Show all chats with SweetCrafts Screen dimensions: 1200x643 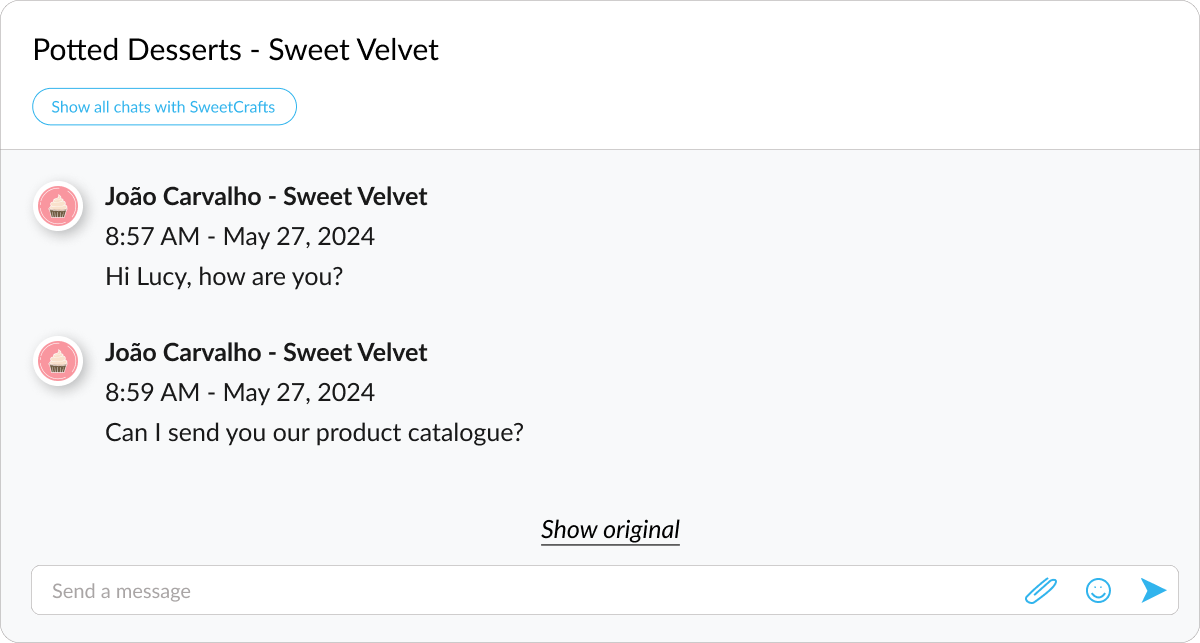164,107
